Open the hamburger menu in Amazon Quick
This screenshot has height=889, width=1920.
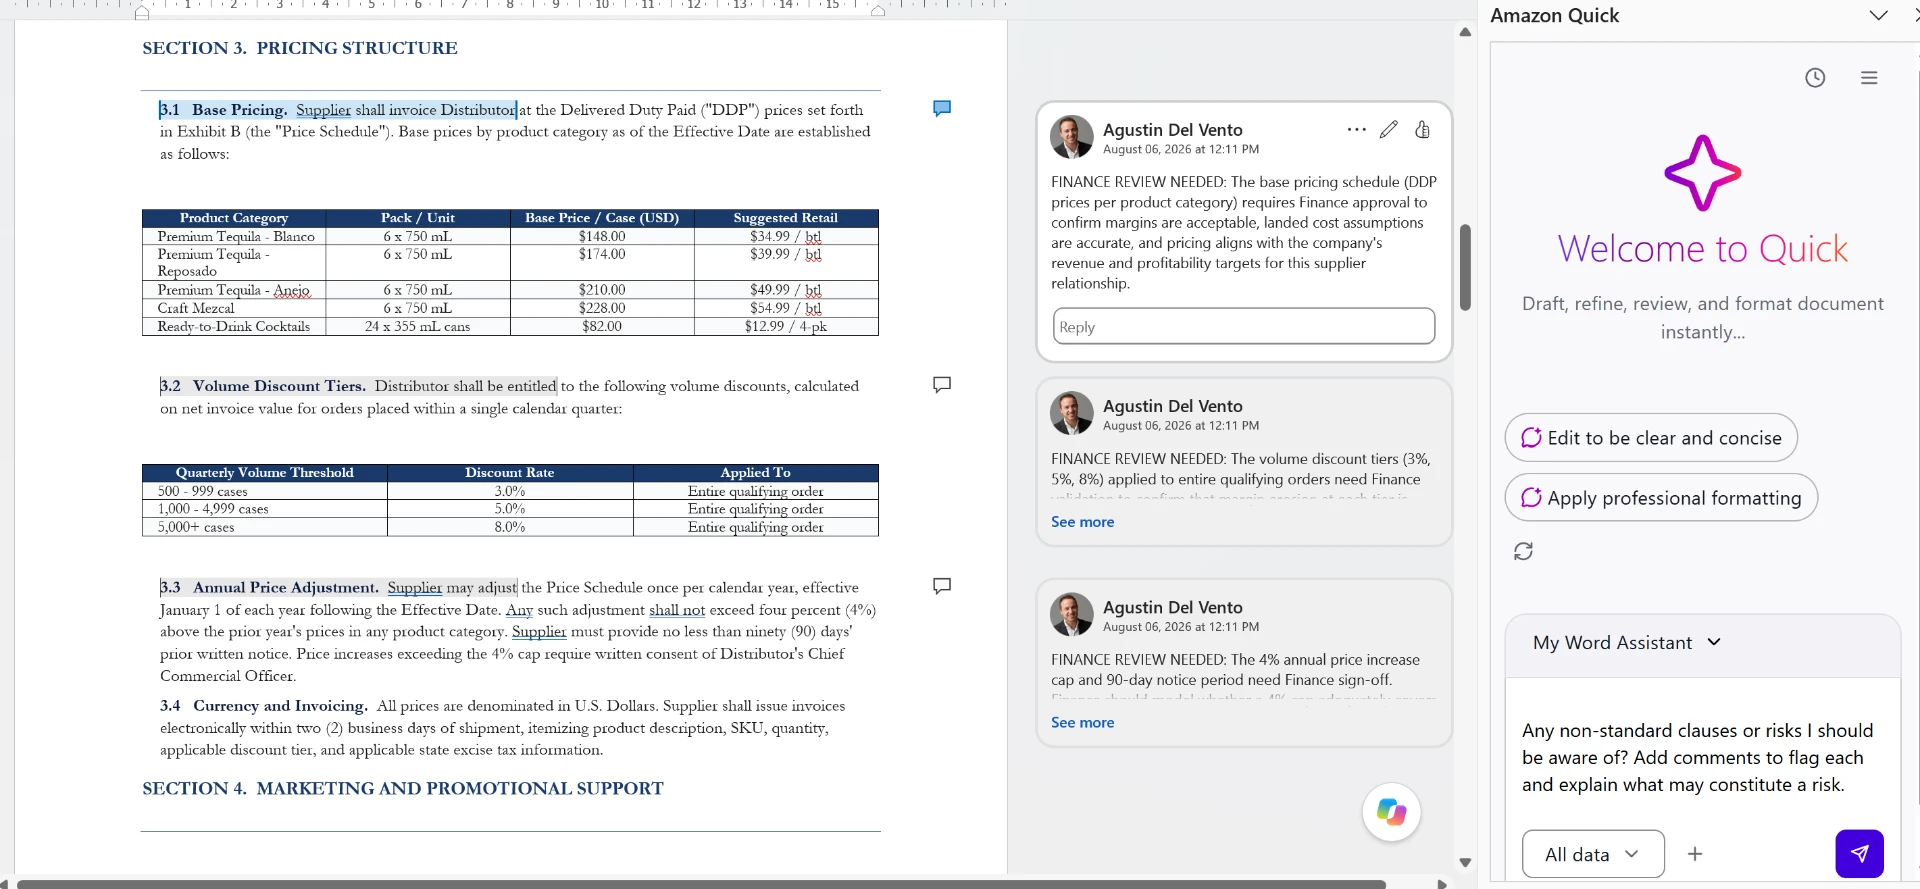click(x=1869, y=78)
